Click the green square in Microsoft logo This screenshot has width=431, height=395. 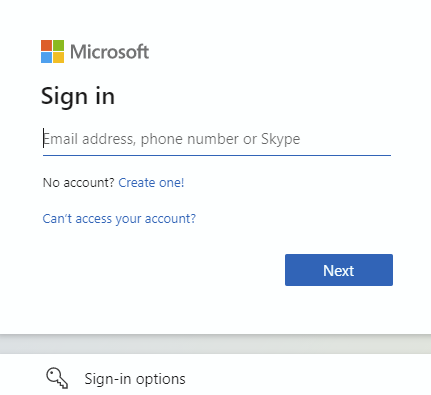[x=58, y=45]
